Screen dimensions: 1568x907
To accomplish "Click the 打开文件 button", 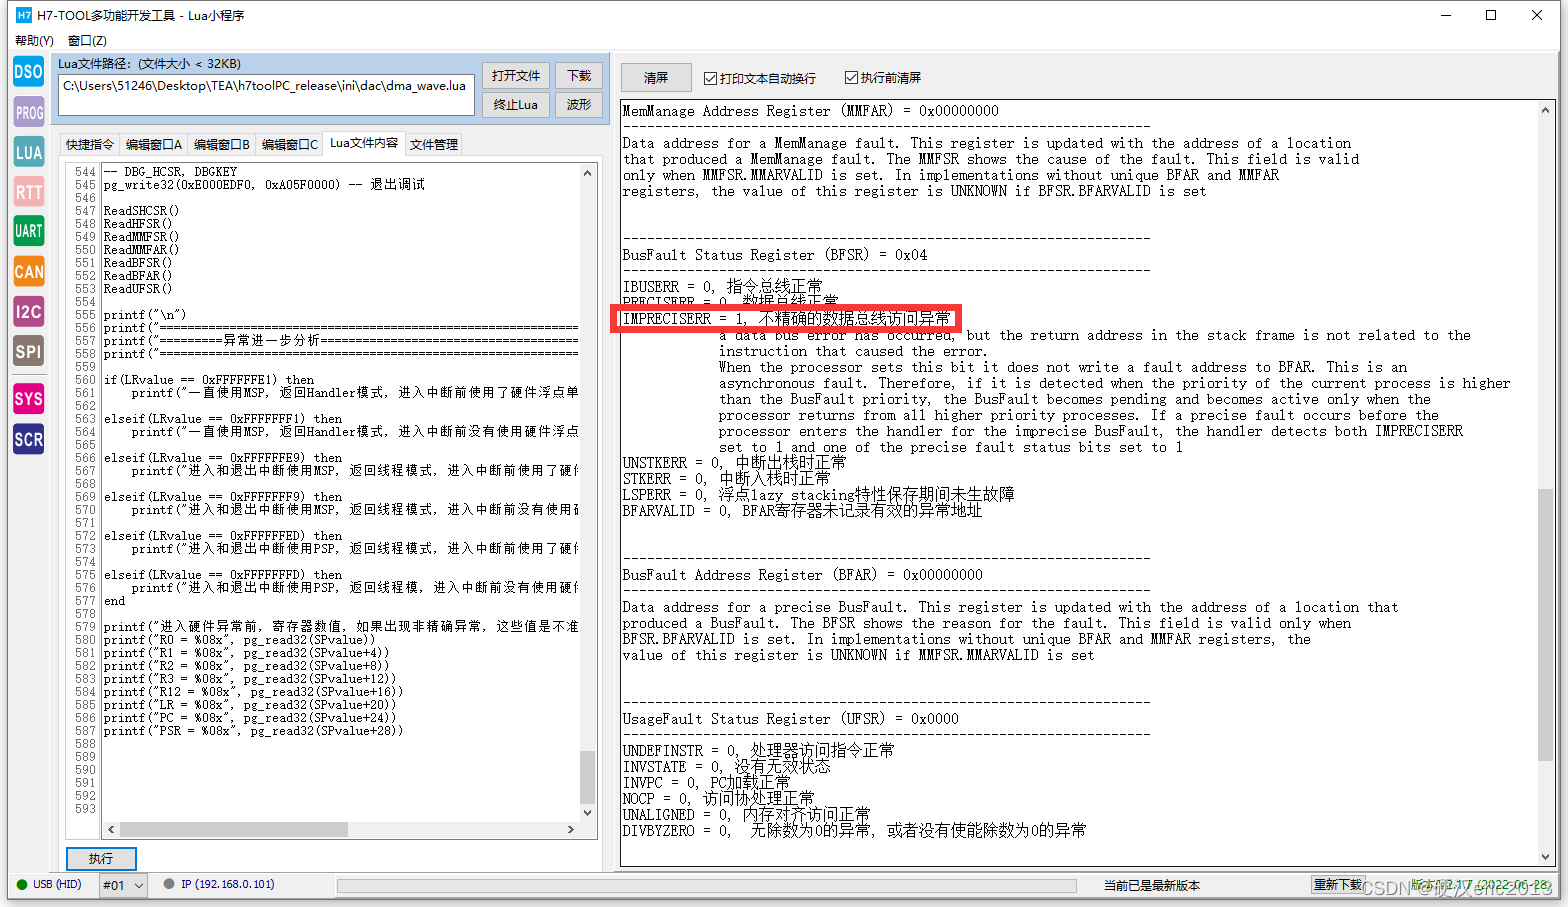I will [516, 76].
